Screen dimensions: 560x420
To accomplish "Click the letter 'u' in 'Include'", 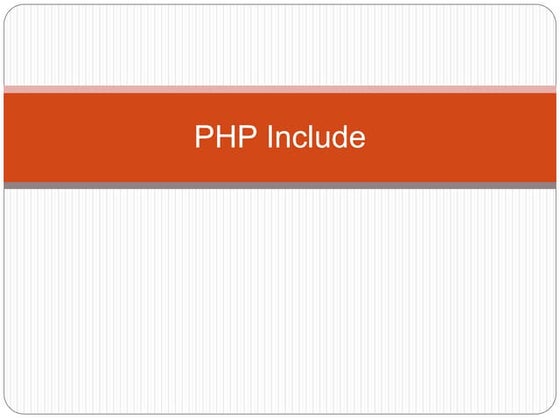I will (322, 140).
